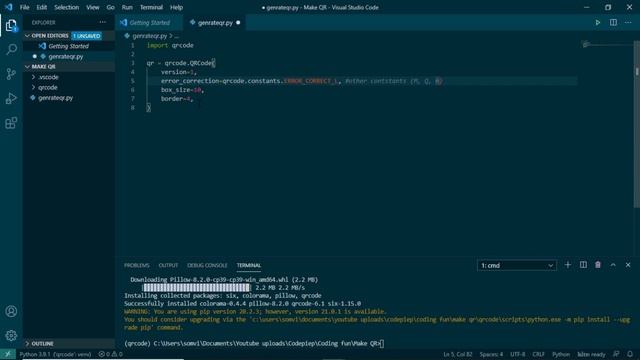Close the terminal panel
Screen dimensions: 640x360
(628, 265)
